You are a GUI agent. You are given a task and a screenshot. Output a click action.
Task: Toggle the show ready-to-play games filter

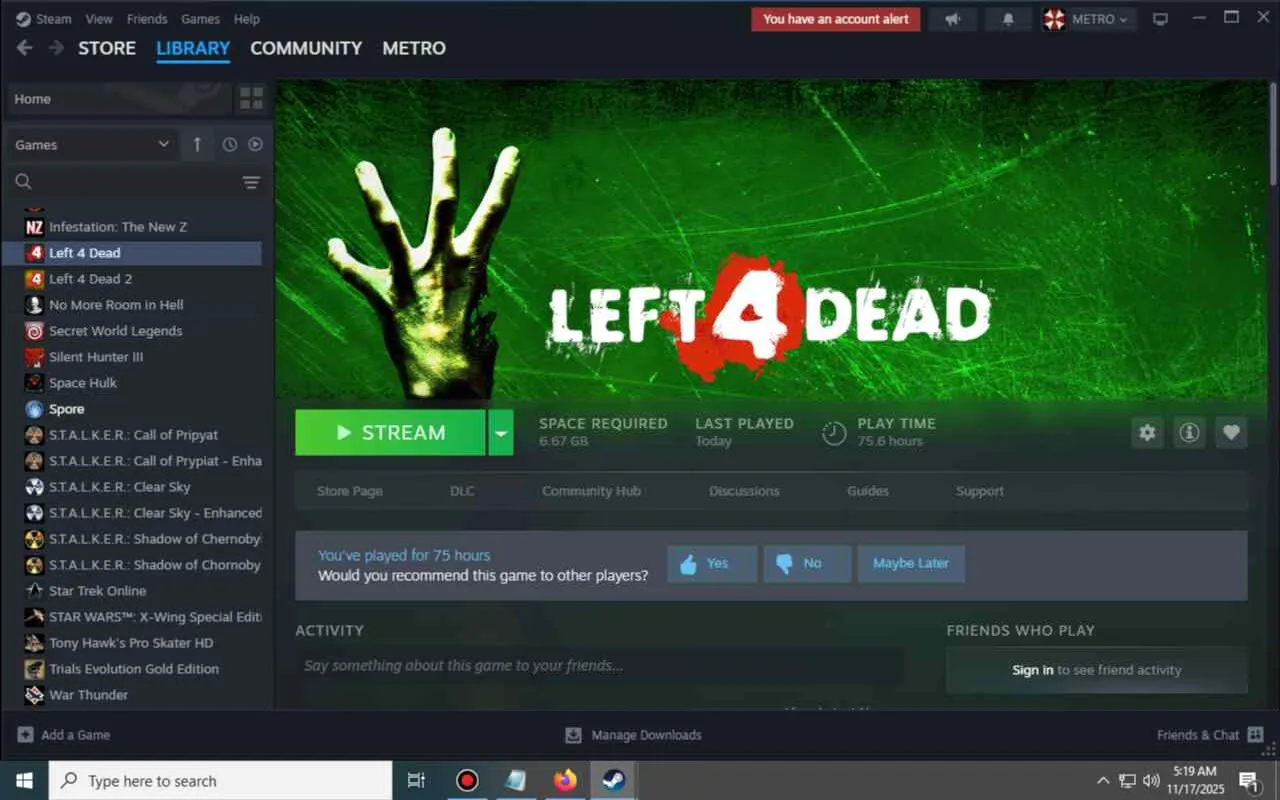[256, 145]
